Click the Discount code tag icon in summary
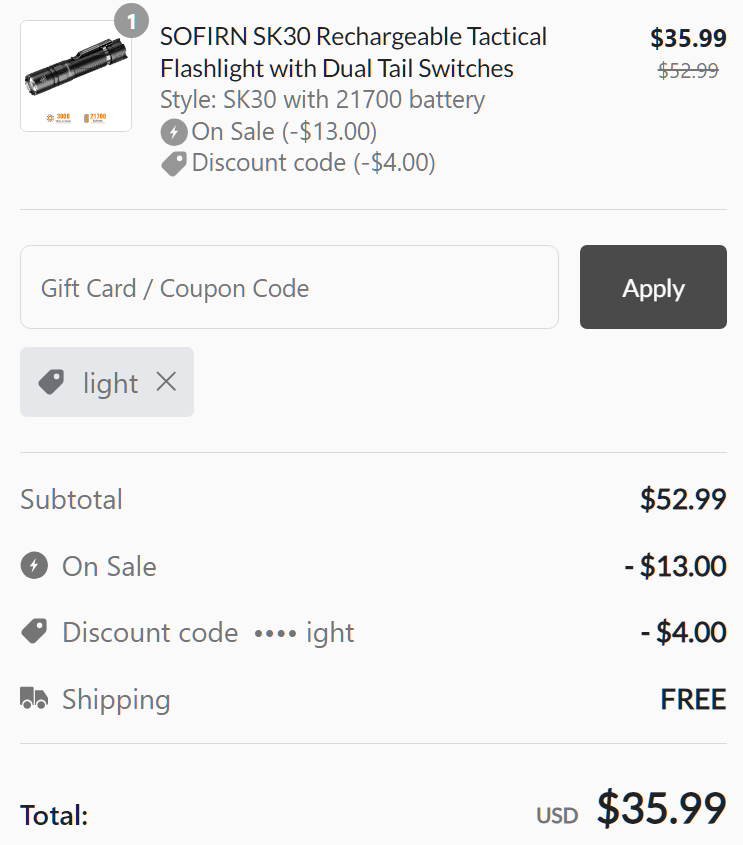The width and height of the screenshot is (743, 845). [x=34, y=632]
